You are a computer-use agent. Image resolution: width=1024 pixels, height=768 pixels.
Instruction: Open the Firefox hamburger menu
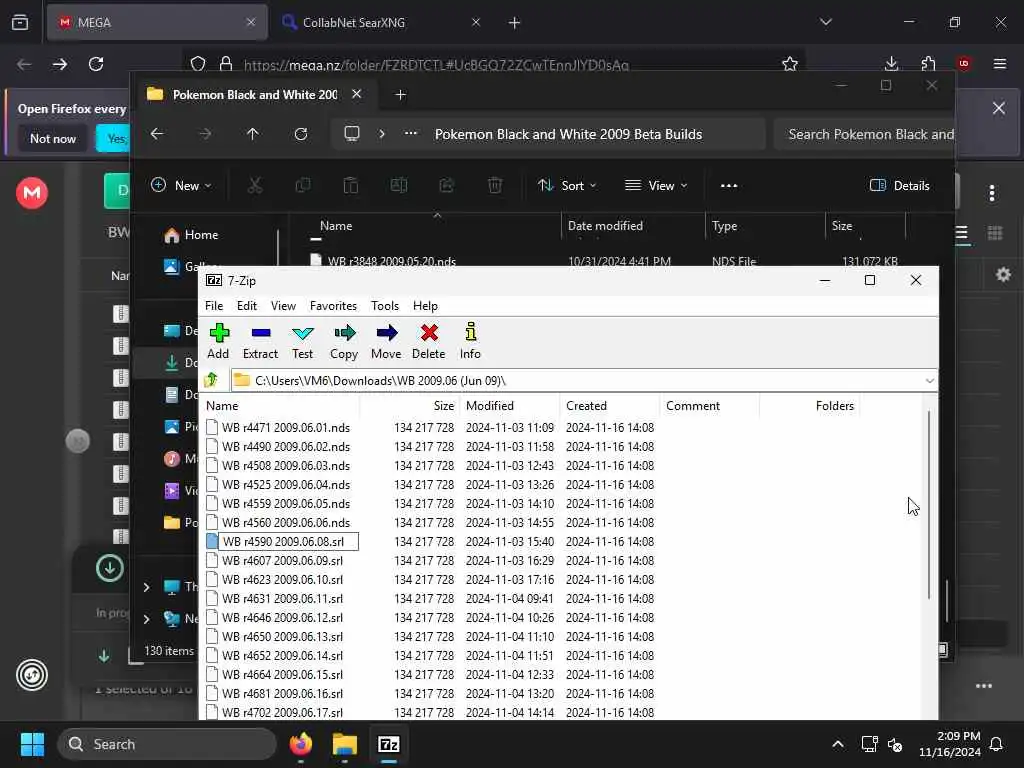tap(999, 63)
